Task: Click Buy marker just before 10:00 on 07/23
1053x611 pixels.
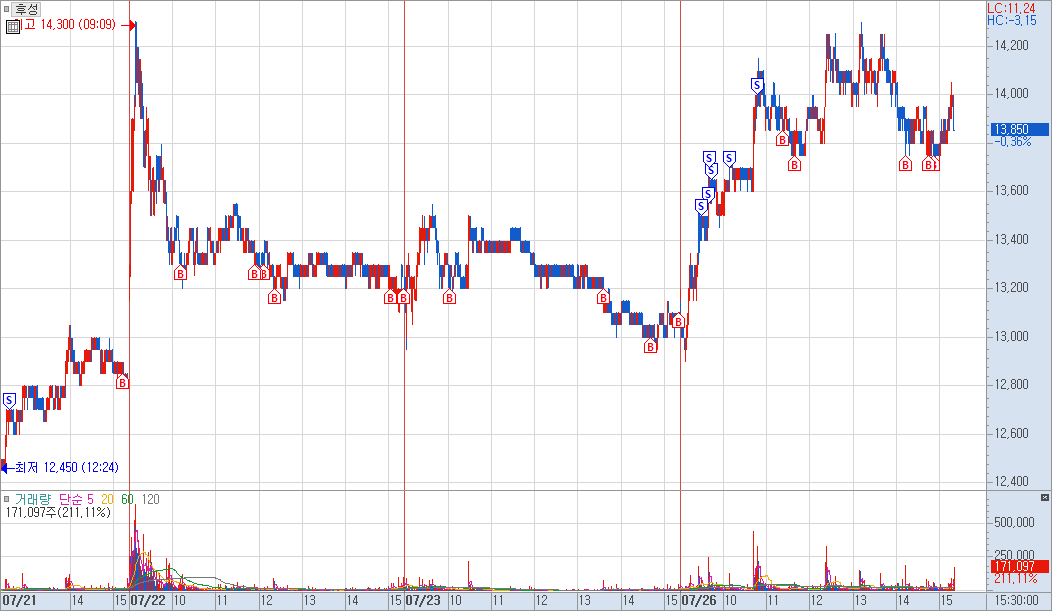Action: (449, 297)
